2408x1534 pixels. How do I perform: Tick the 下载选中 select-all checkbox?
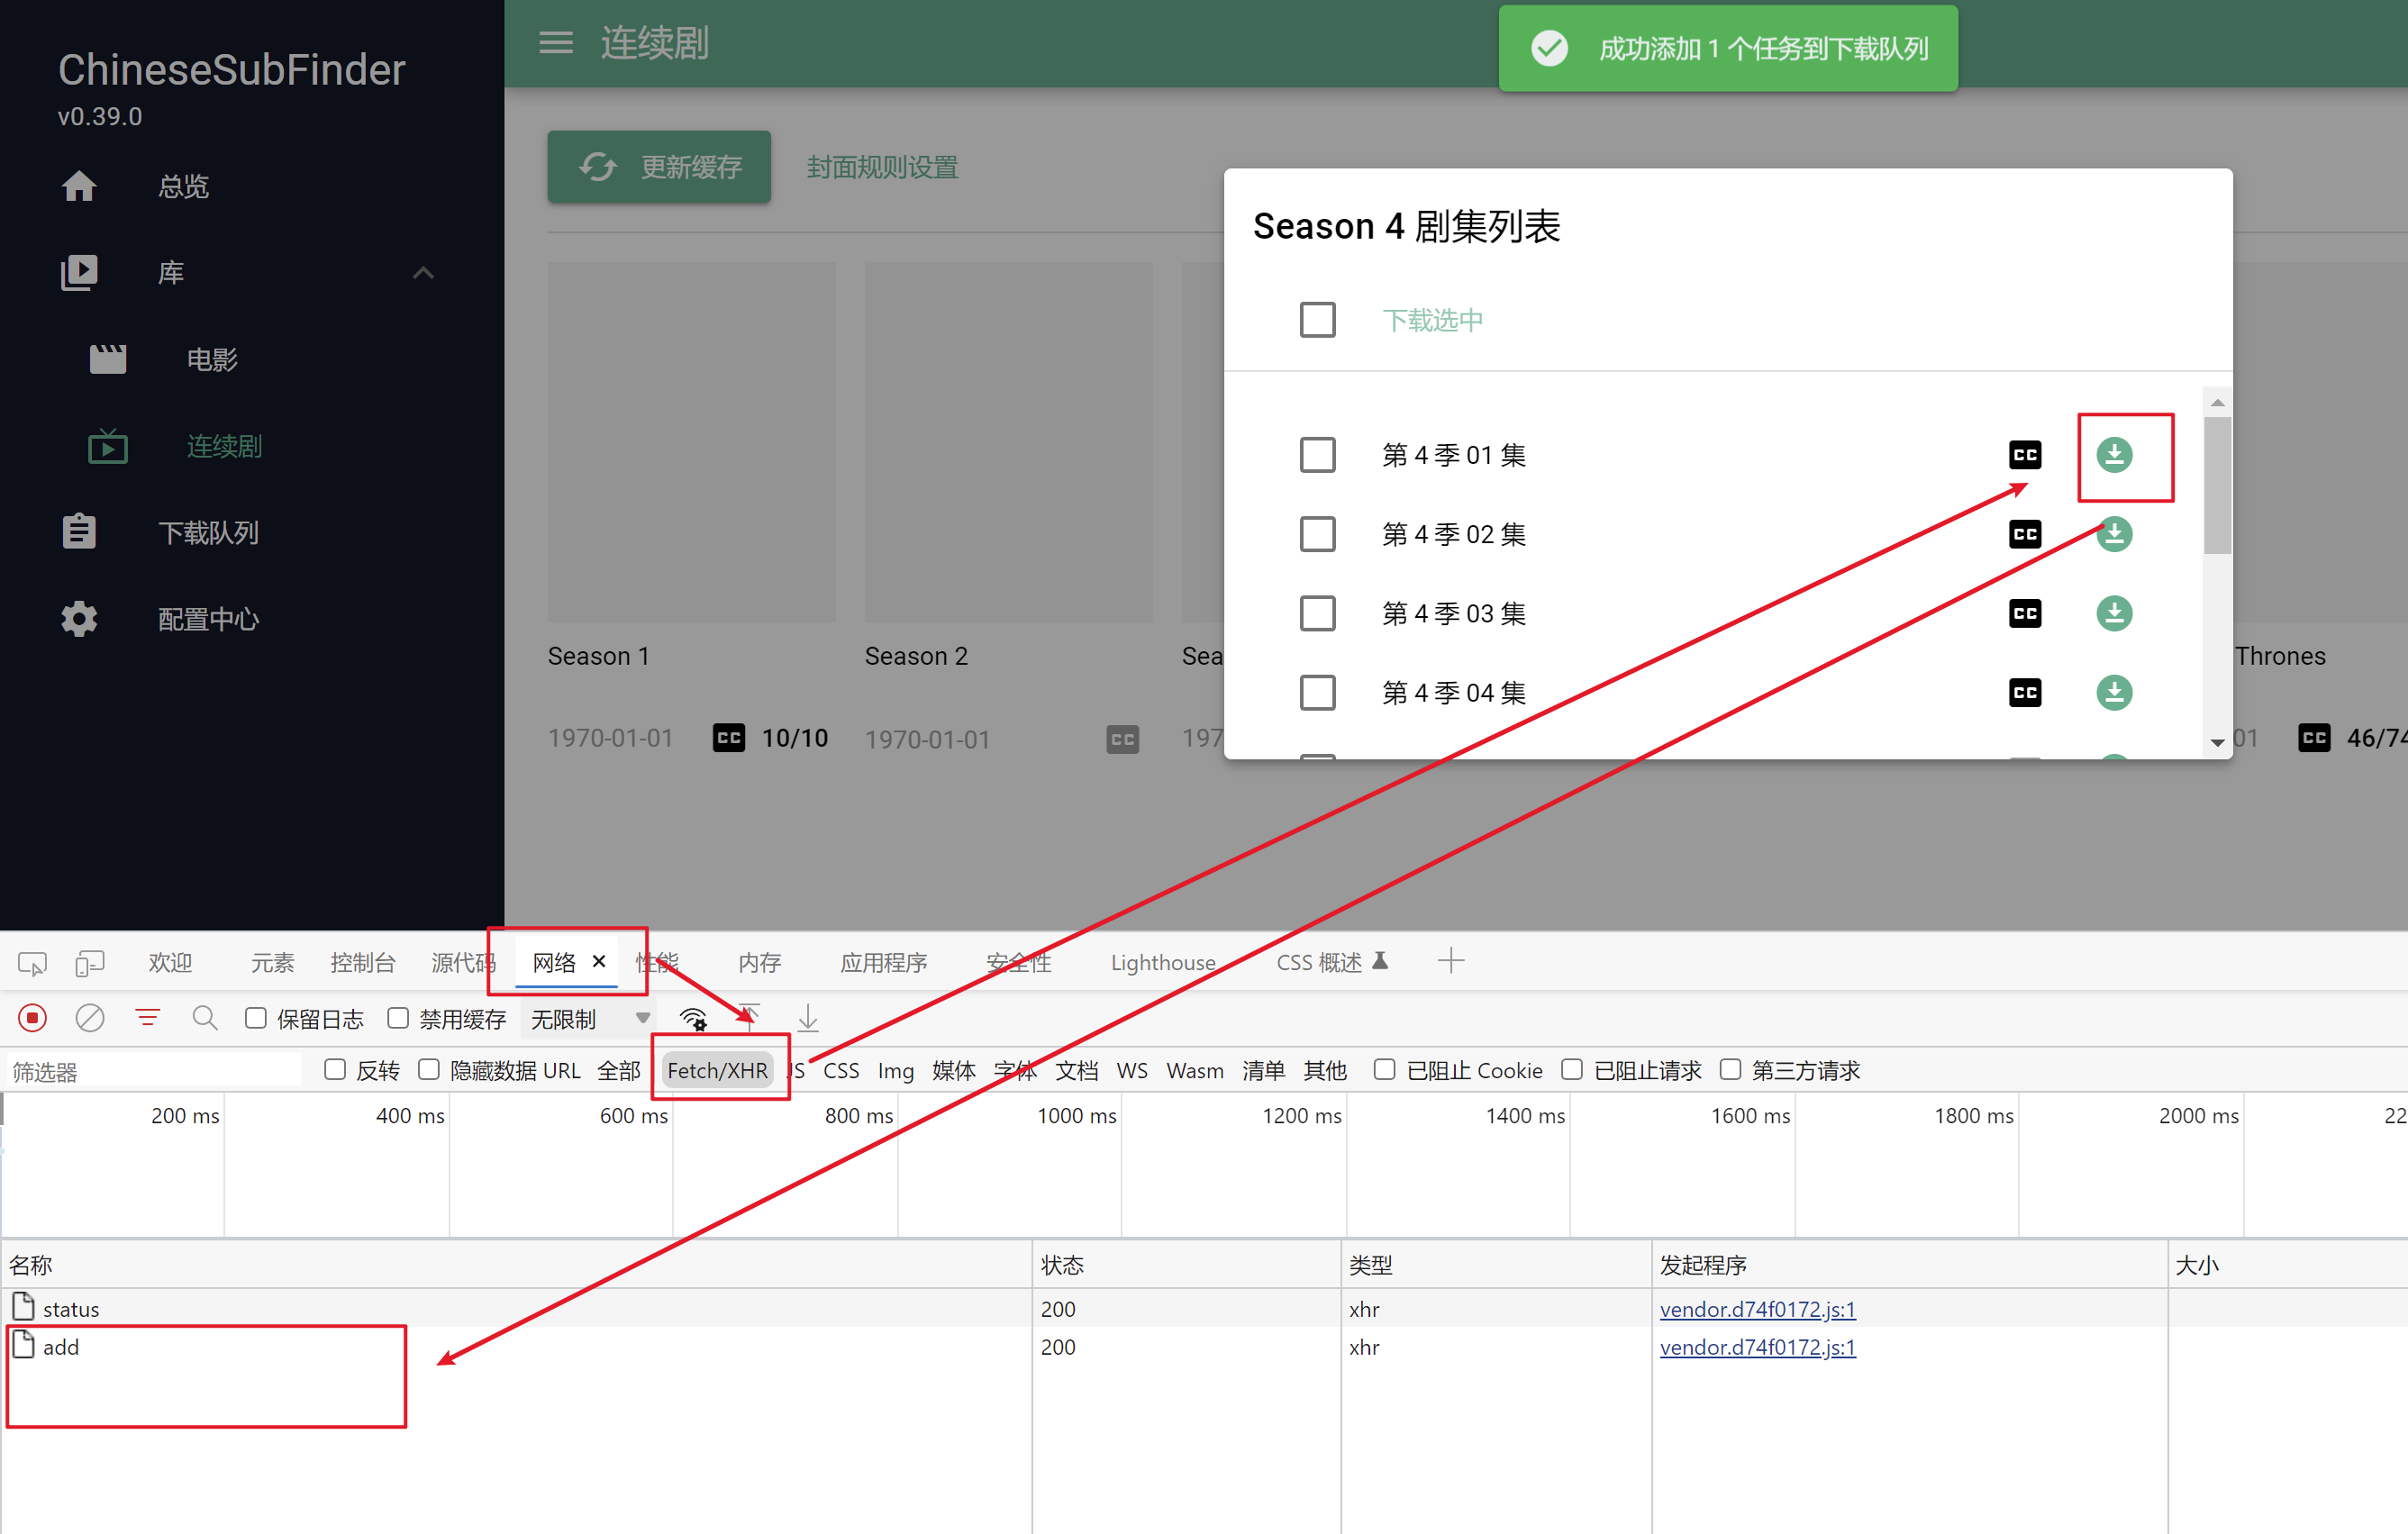1317,320
